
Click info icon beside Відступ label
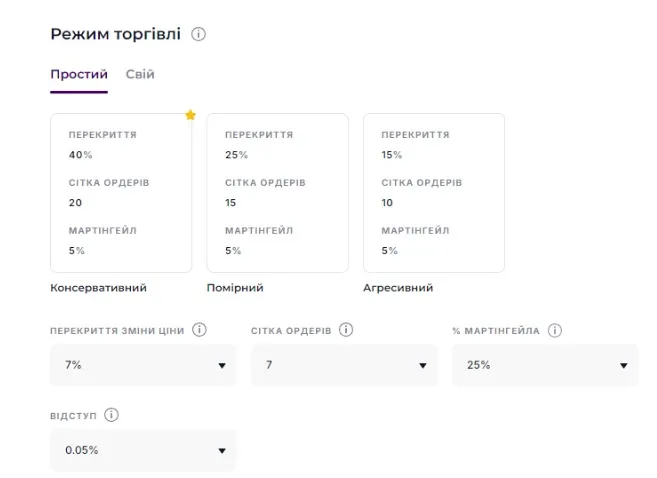click(x=111, y=415)
